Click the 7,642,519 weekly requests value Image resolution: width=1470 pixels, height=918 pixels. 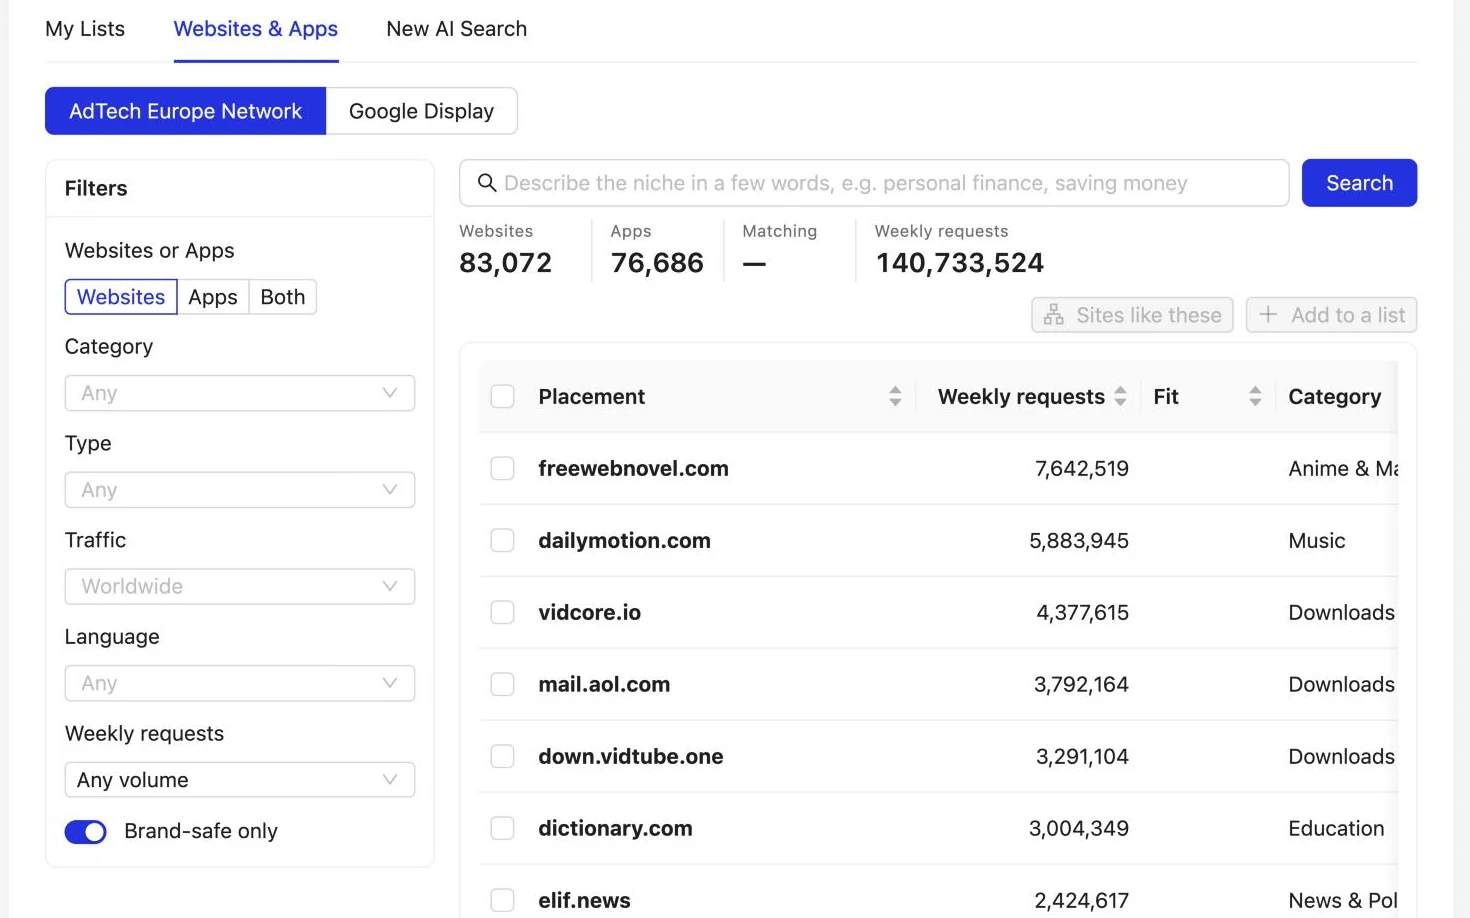[1082, 469]
